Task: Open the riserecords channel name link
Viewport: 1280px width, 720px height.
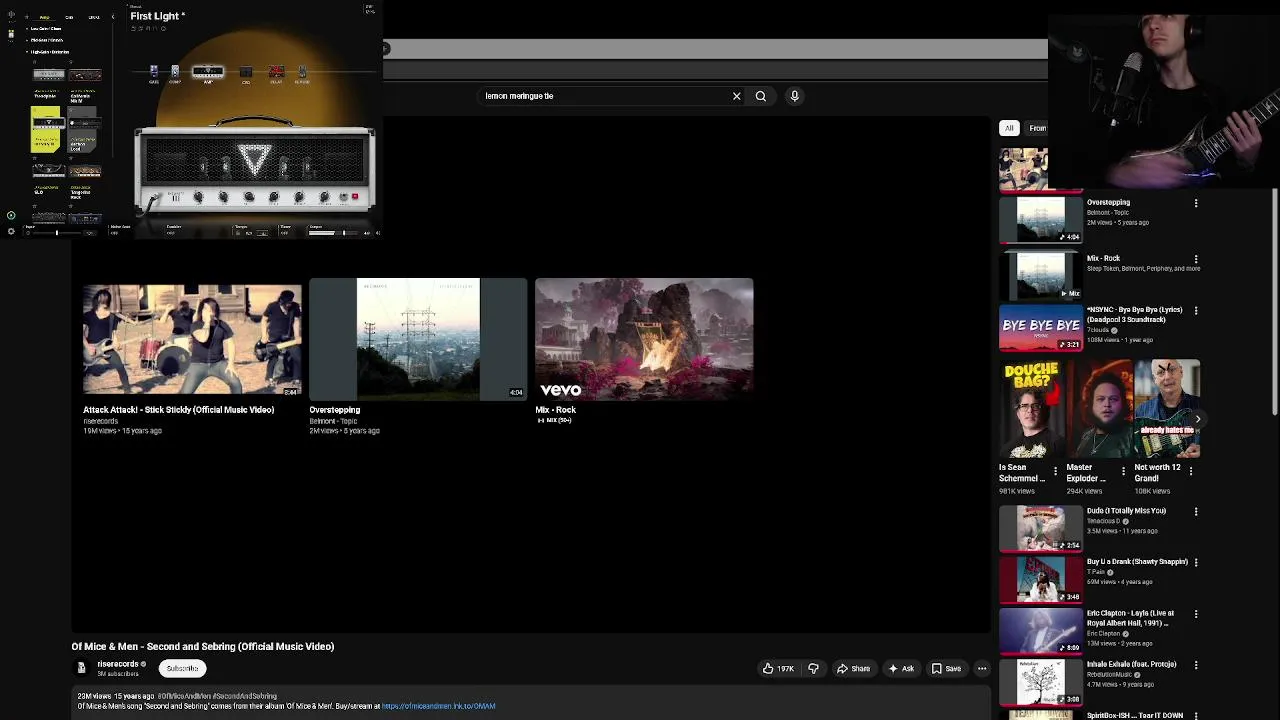Action: pos(117,664)
